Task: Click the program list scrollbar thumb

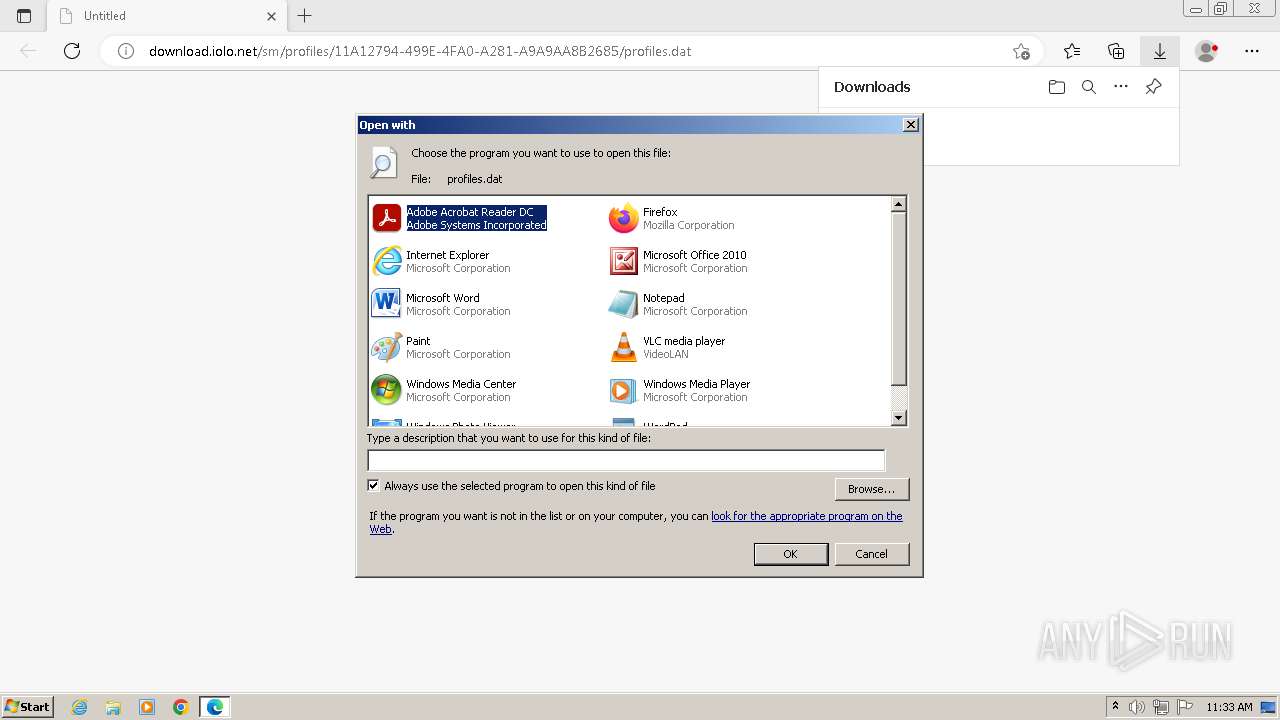Action: (x=898, y=298)
